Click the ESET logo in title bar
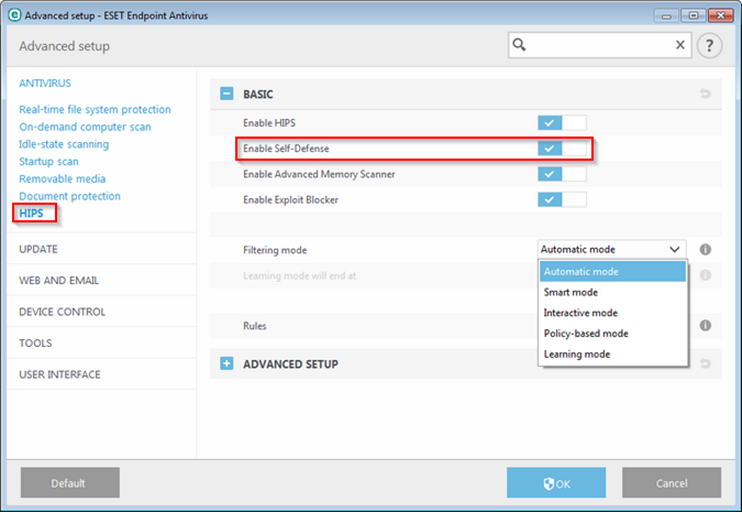Viewport: 742px width, 512px height. coord(15,15)
